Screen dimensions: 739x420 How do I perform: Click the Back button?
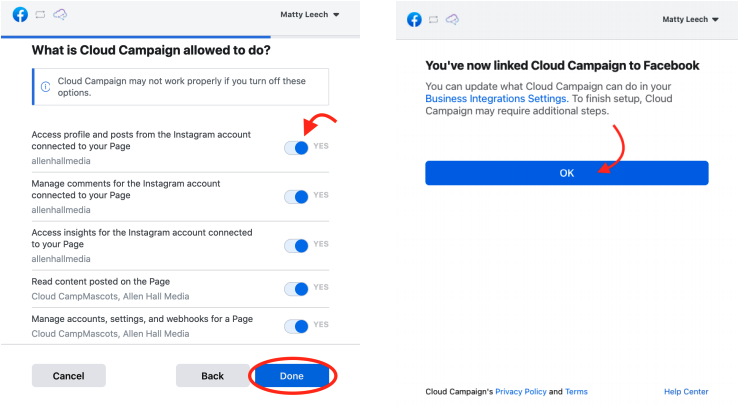[x=213, y=376]
